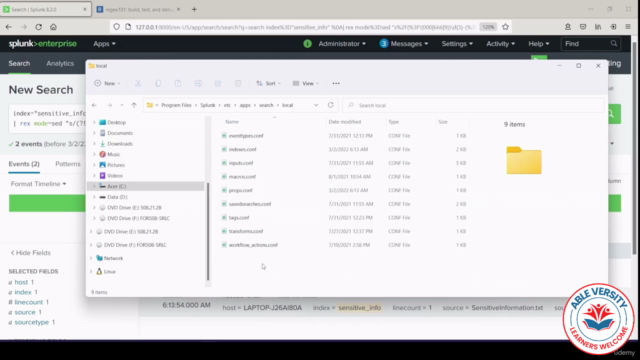Click the Cut icon in Explorer toolbar

click(x=138, y=83)
